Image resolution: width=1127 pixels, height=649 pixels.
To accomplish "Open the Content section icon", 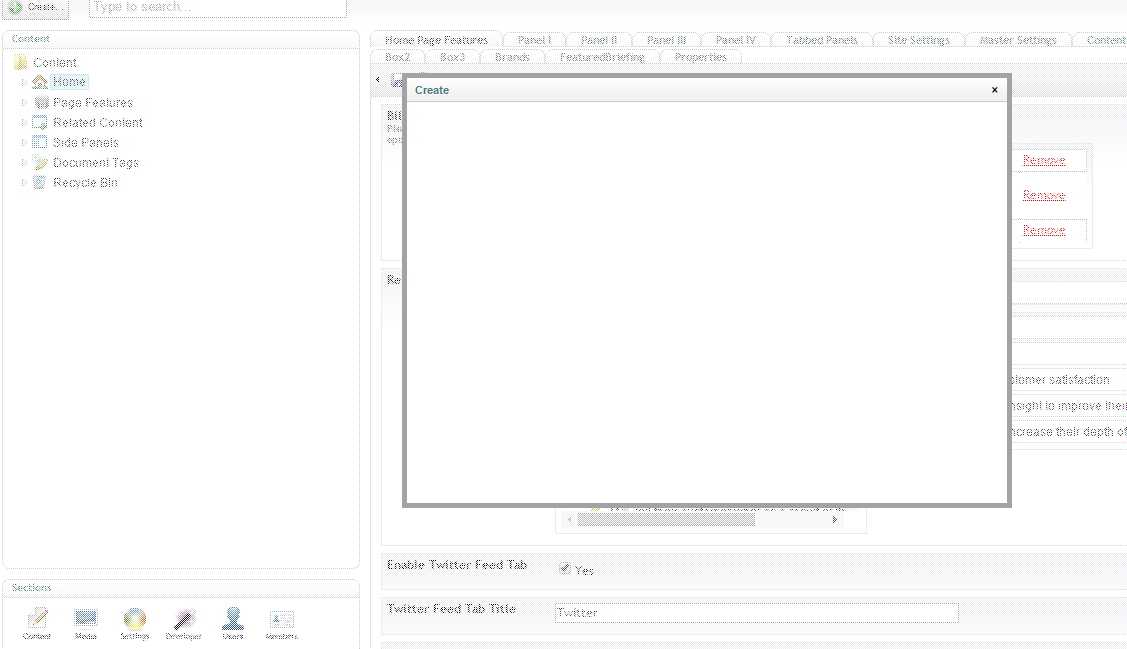I will pyautogui.click(x=37, y=620).
